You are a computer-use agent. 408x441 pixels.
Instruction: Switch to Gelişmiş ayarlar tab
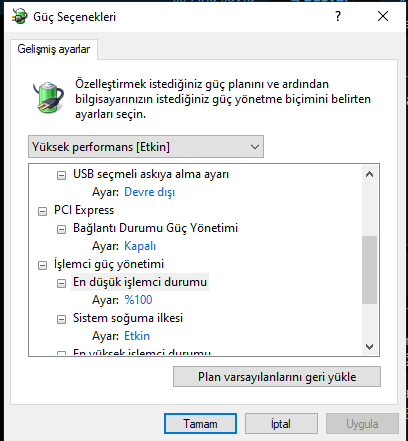54,49
